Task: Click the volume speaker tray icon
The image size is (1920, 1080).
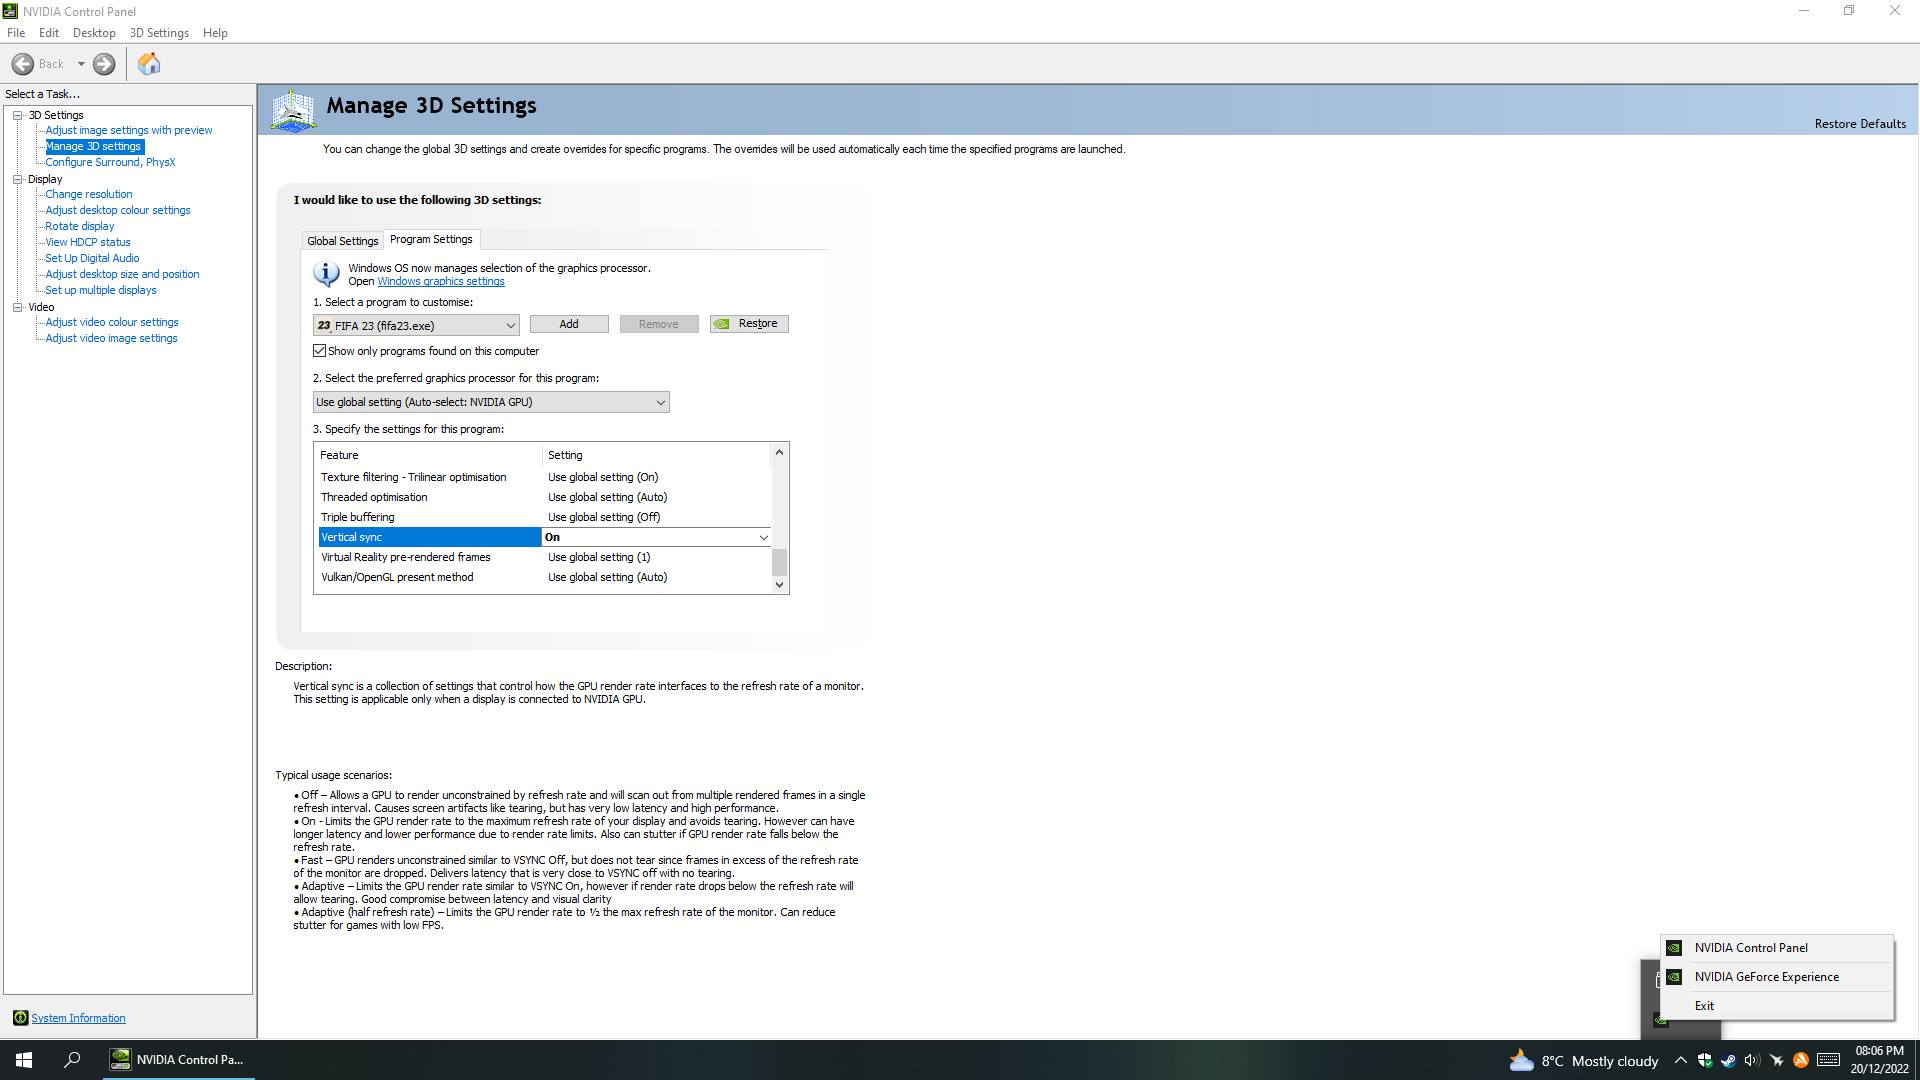Action: point(1751,1060)
